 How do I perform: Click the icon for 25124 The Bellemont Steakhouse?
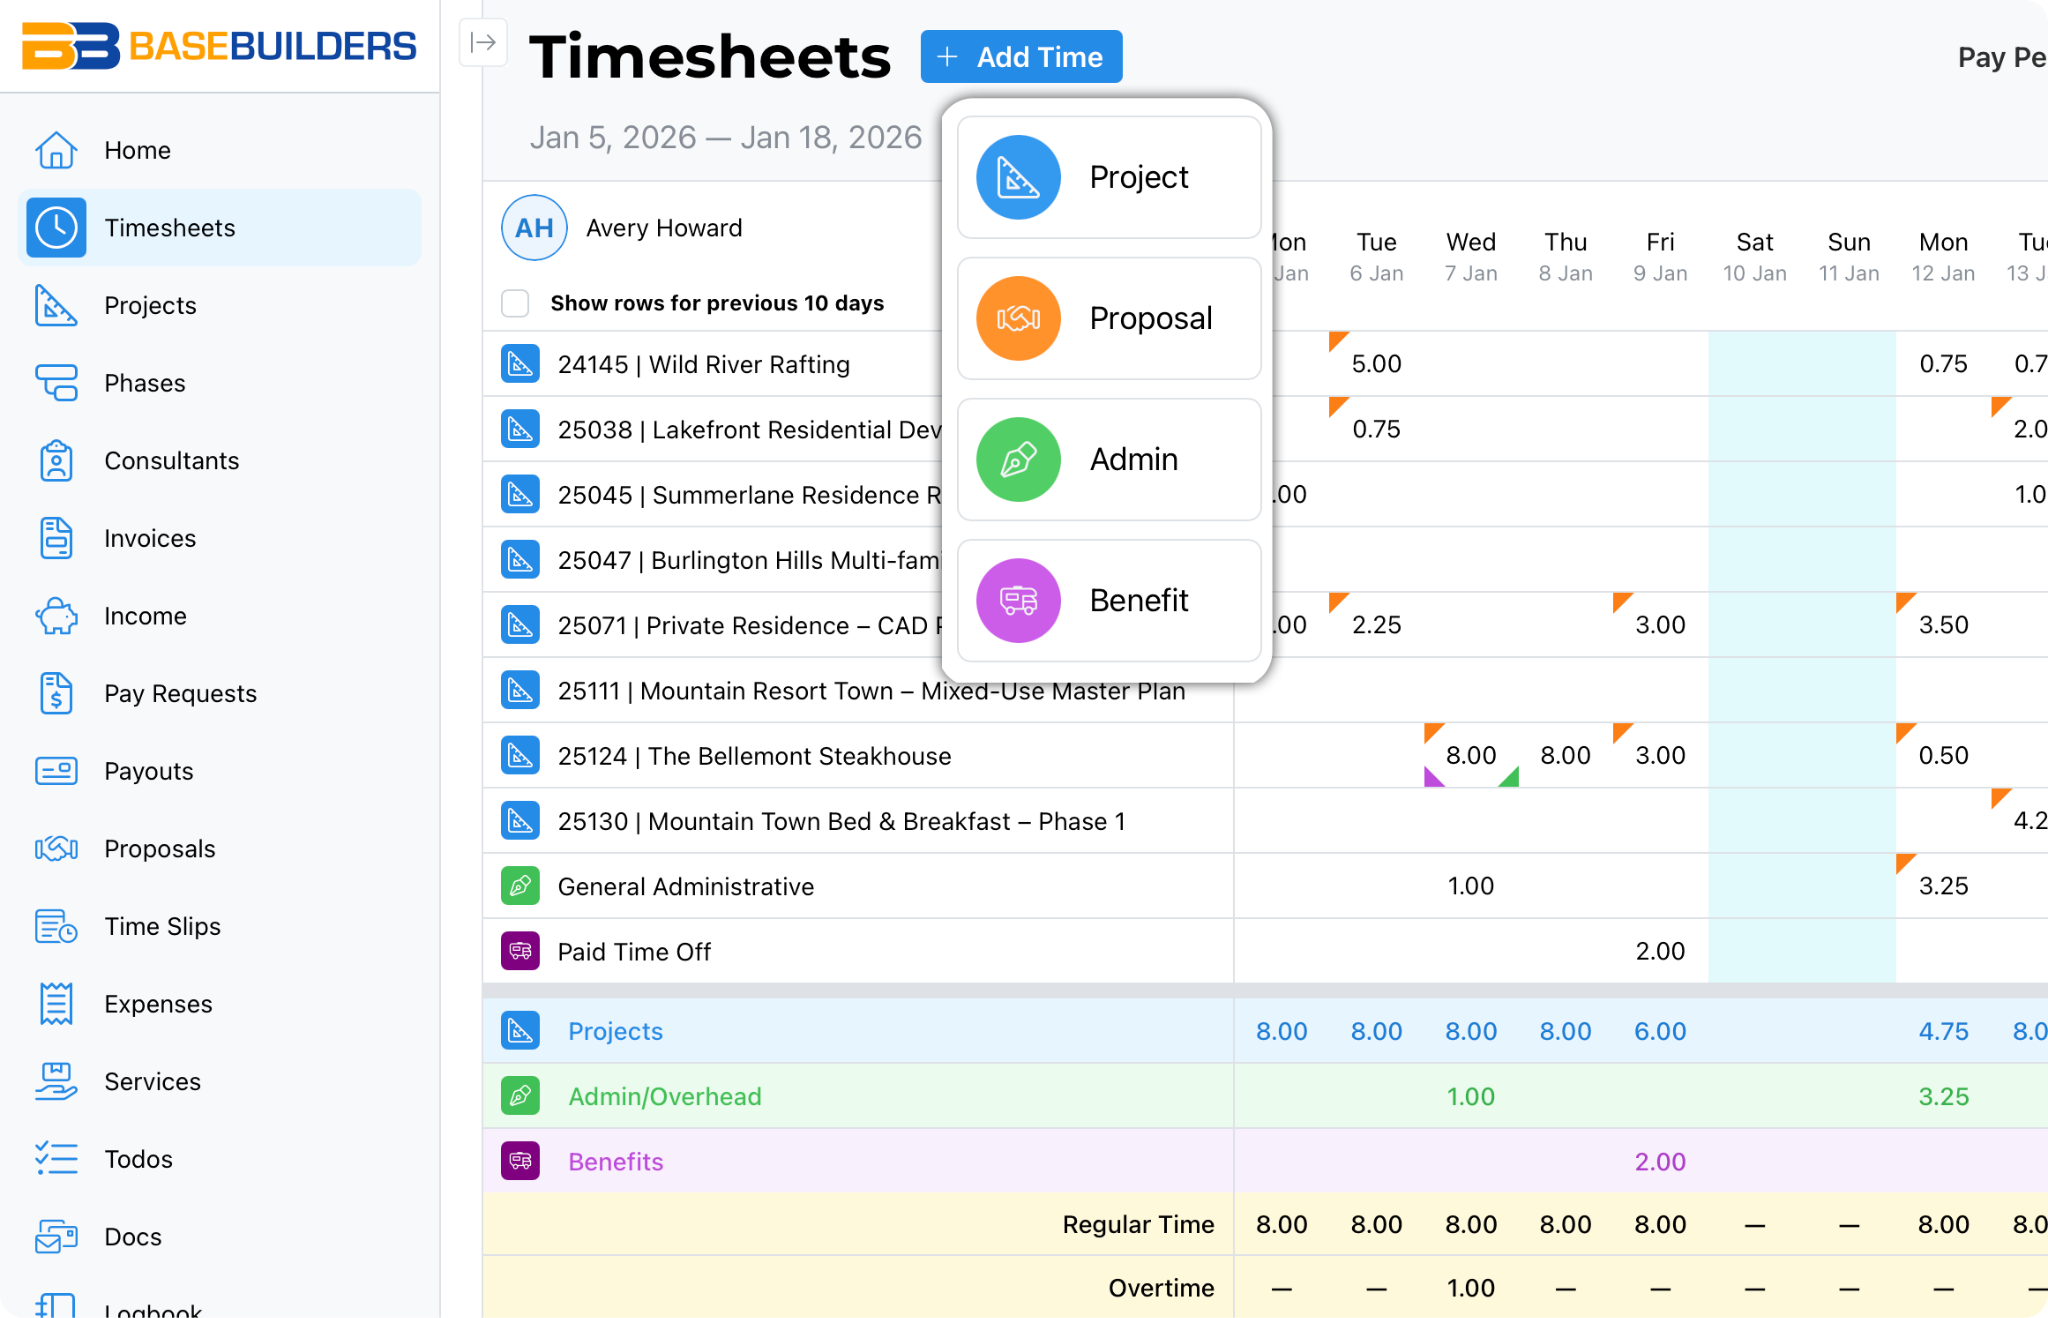pyautogui.click(x=520, y=756)
